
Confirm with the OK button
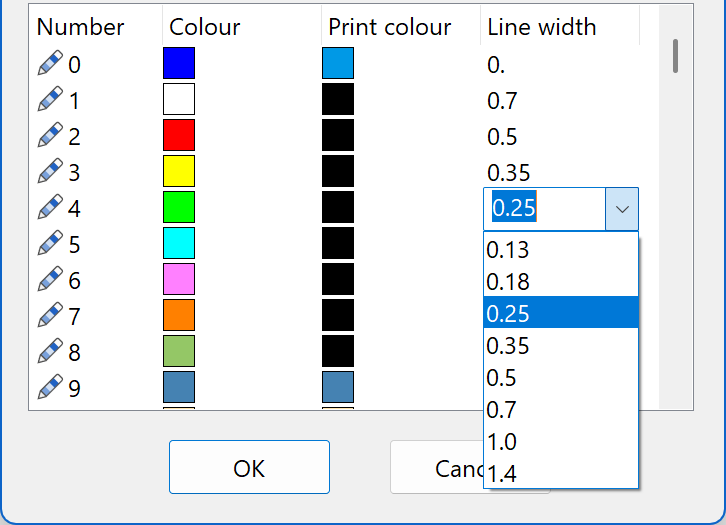(249, 467)
